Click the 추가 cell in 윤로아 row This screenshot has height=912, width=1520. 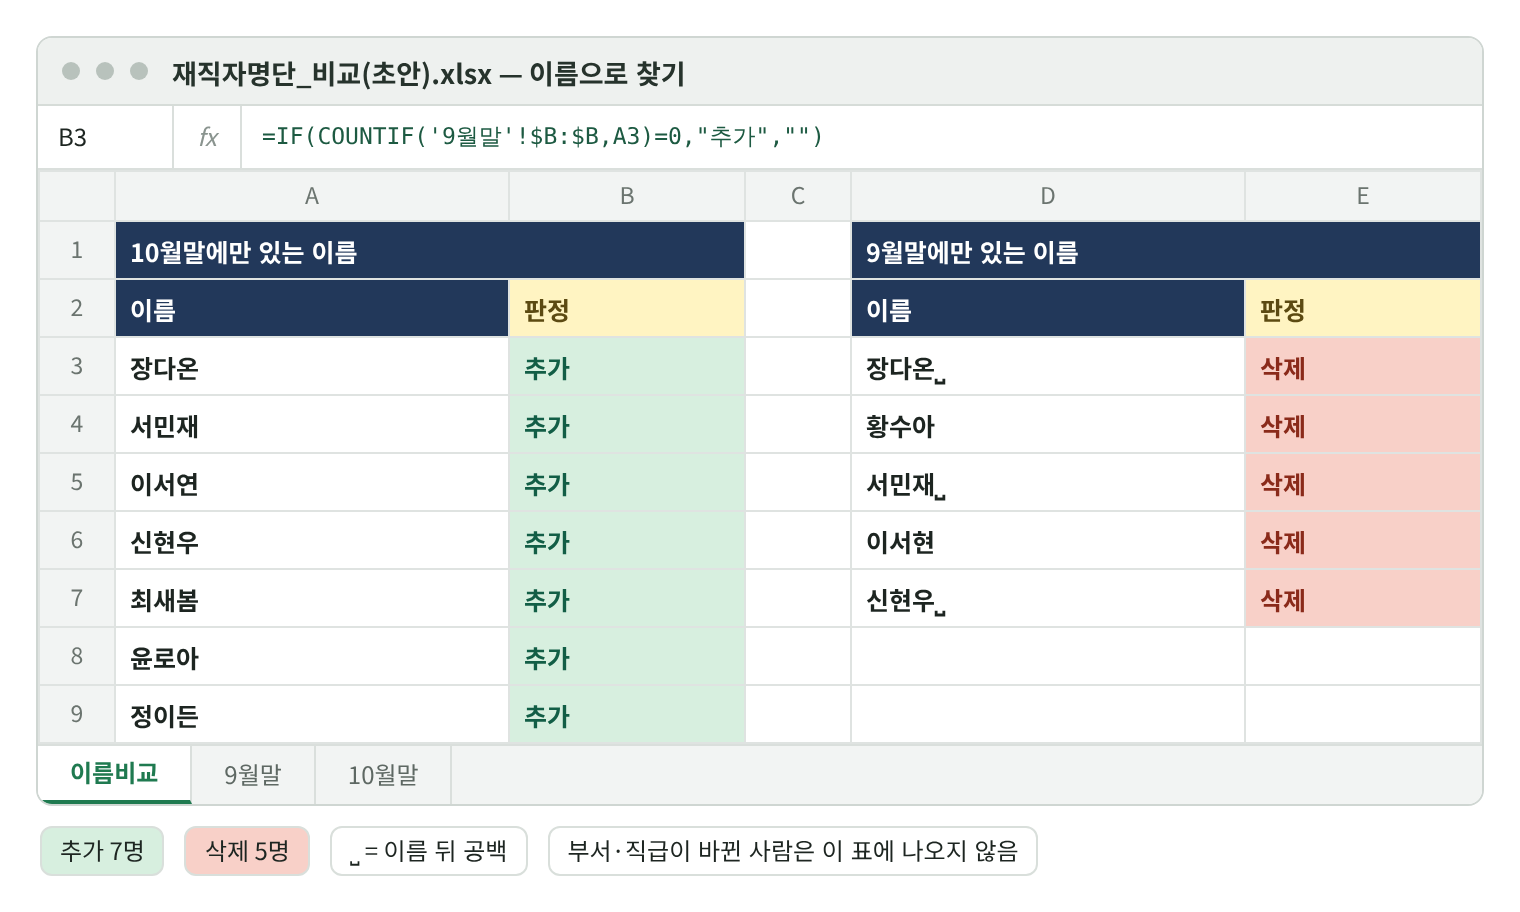point(627,656)
